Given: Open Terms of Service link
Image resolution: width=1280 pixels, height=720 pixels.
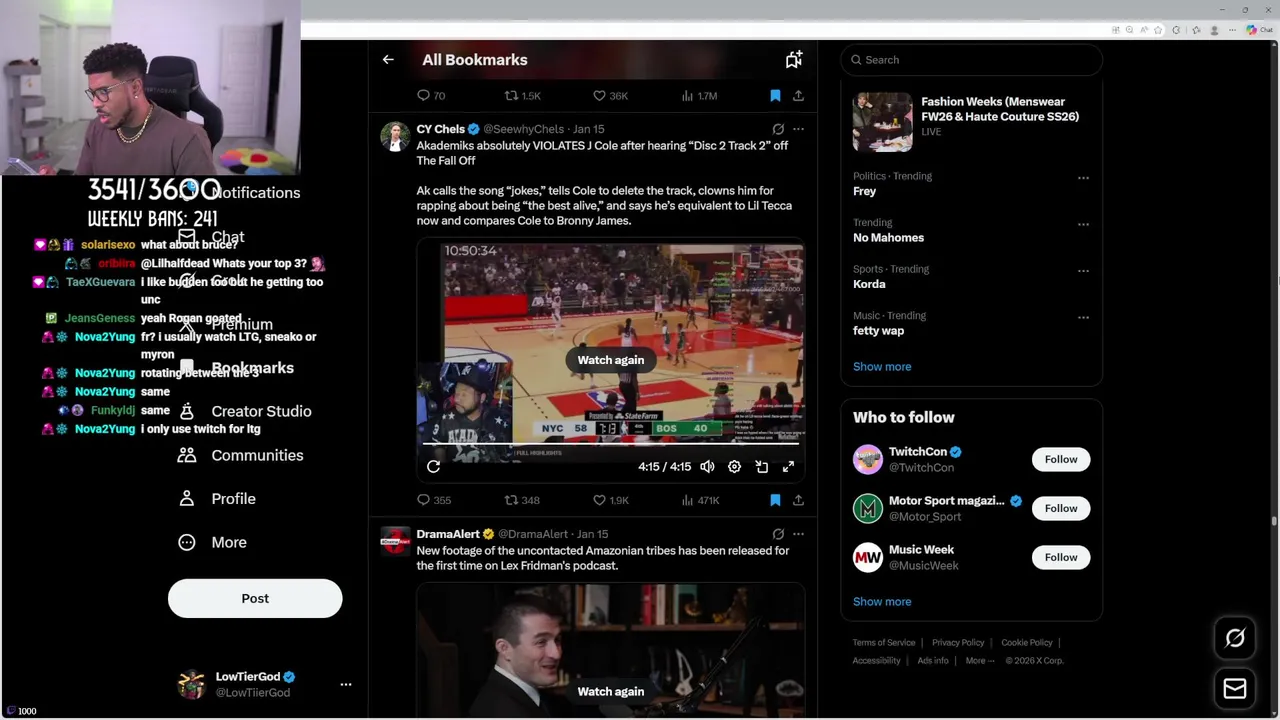Looking at the screenshot, I should tap(884, 643).
